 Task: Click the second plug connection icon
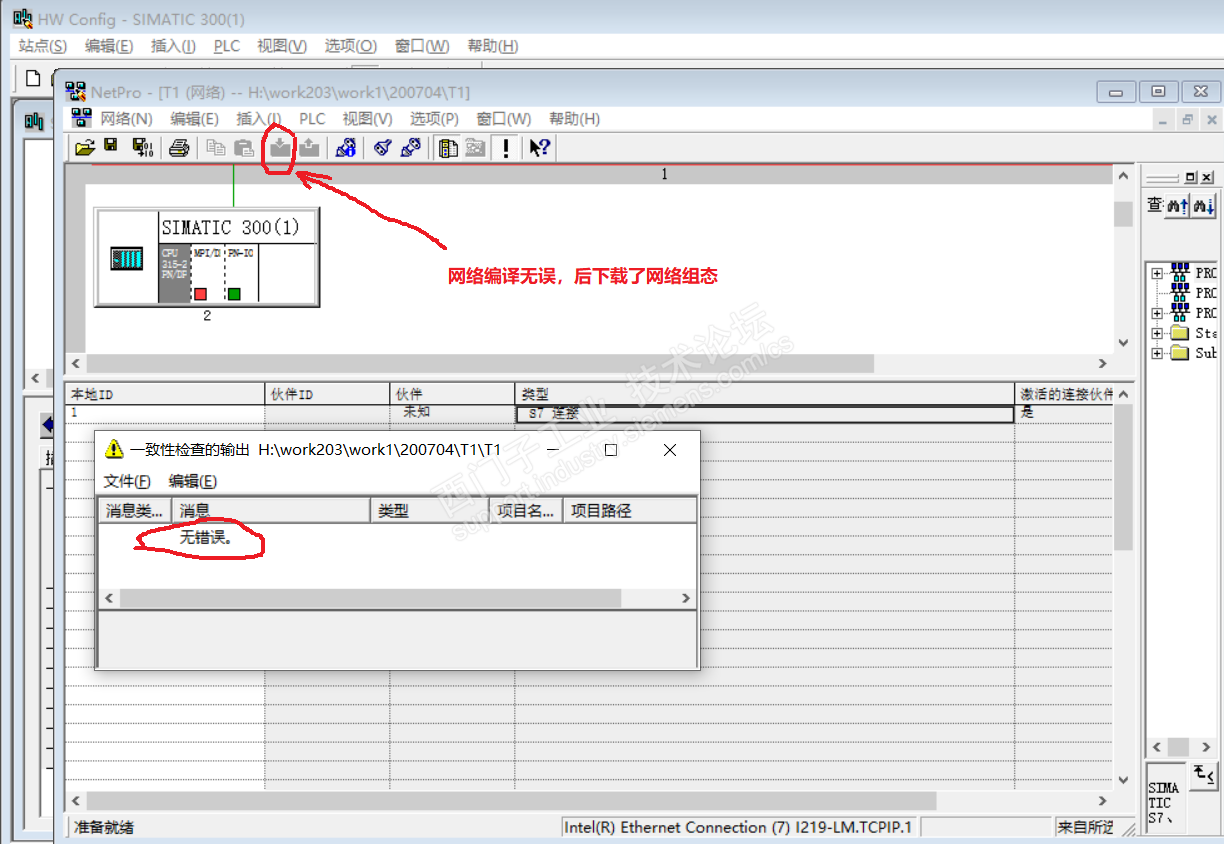click(410, 148)
